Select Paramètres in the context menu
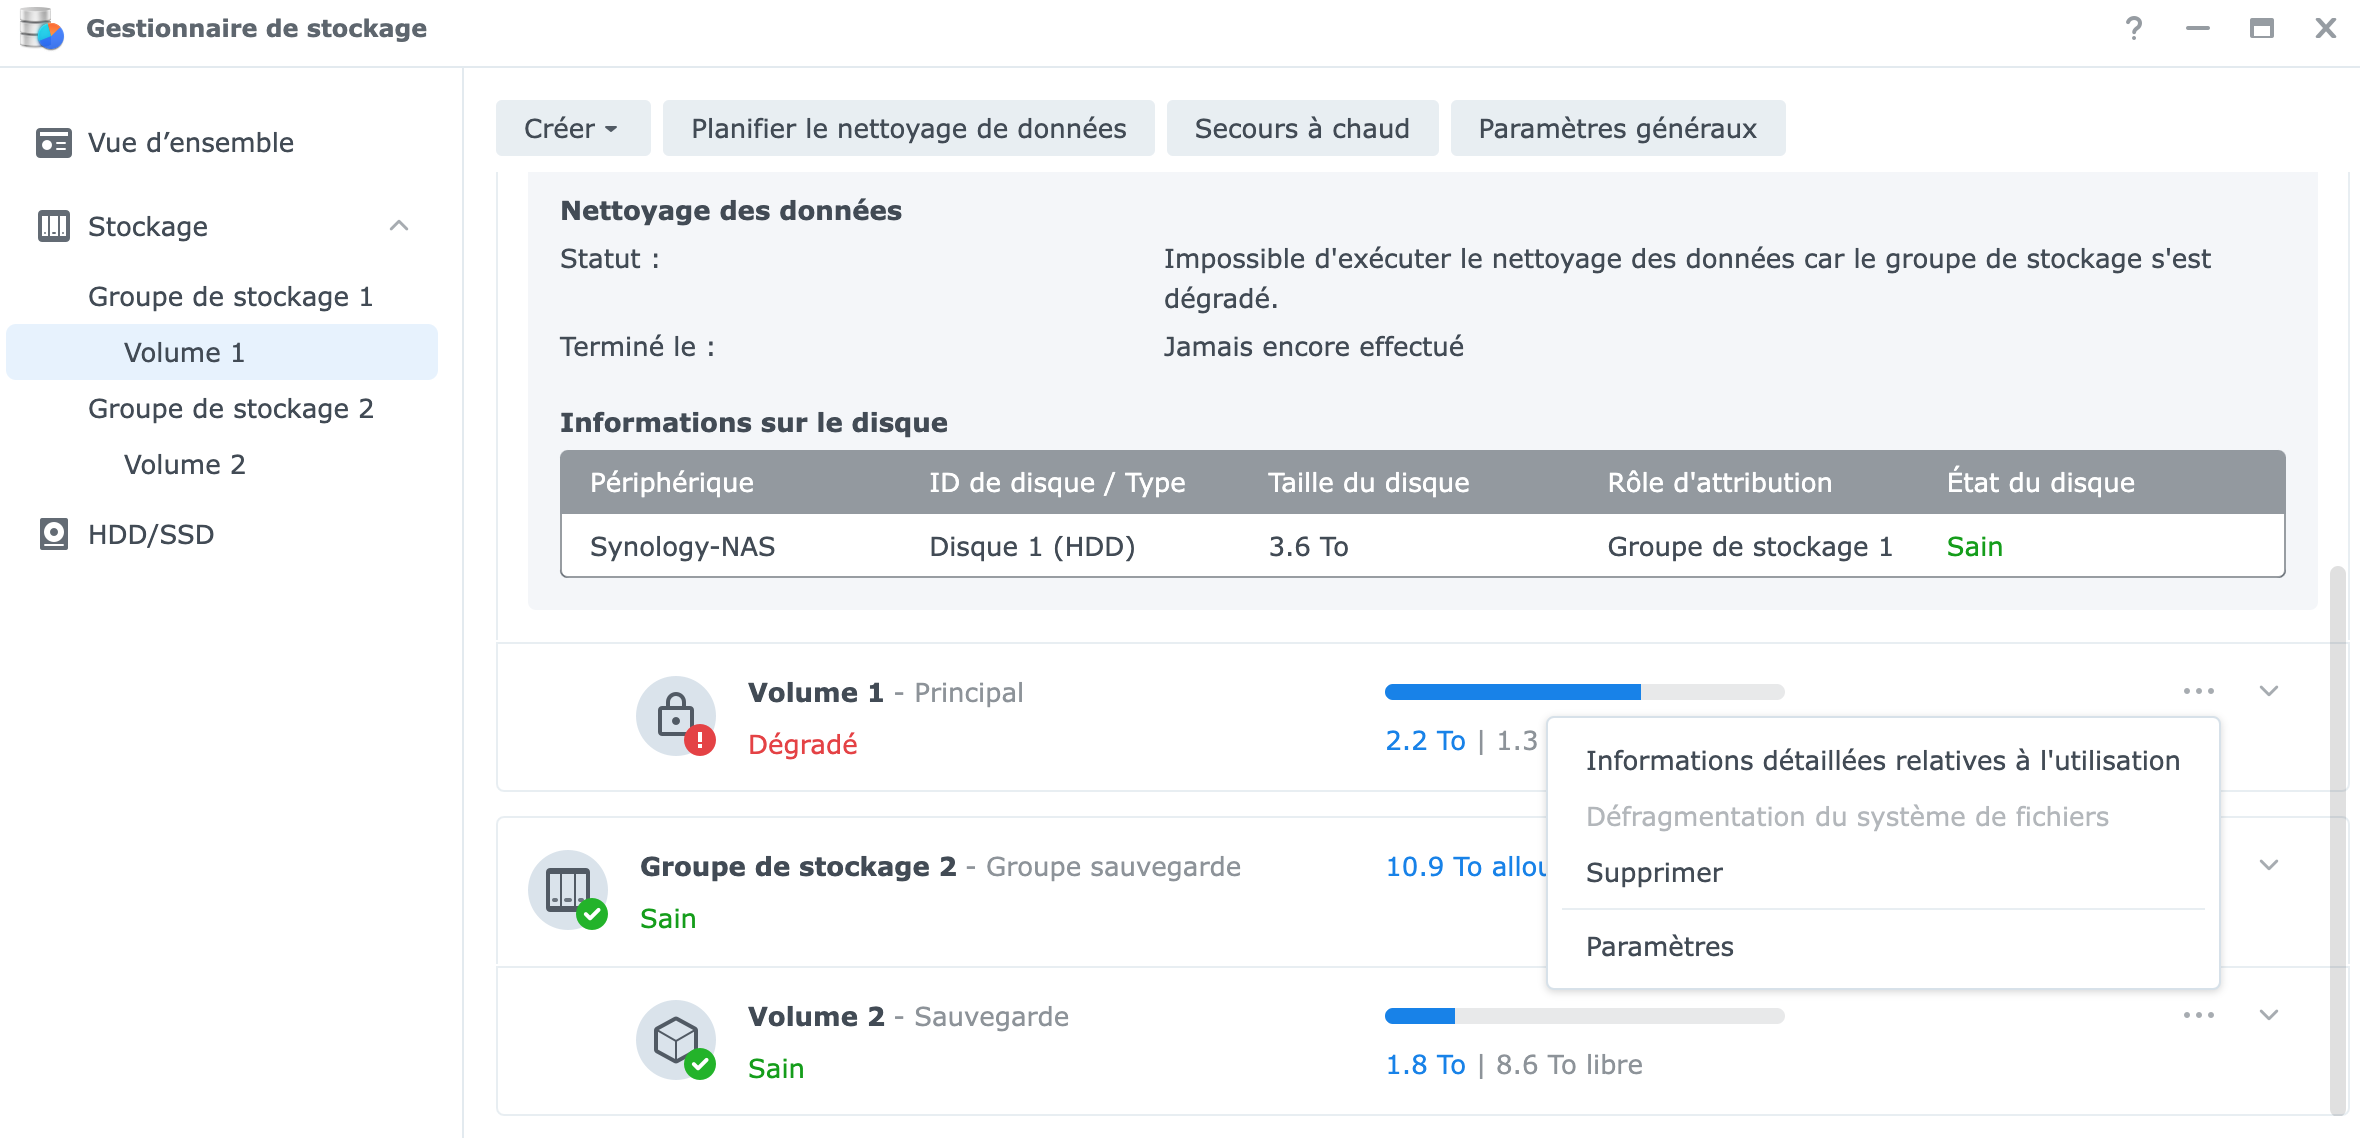Viewport: 2360px width, 1138px height. pos(1659,947)
